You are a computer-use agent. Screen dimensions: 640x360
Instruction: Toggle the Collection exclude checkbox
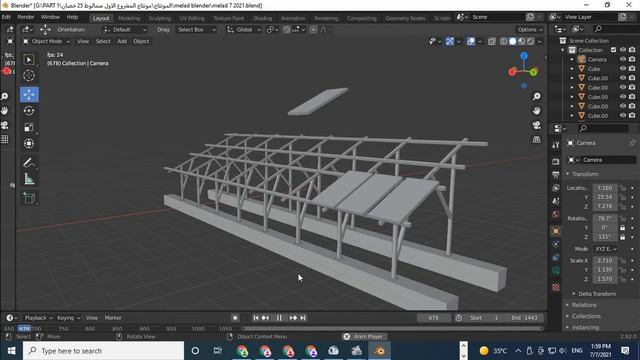613,50
